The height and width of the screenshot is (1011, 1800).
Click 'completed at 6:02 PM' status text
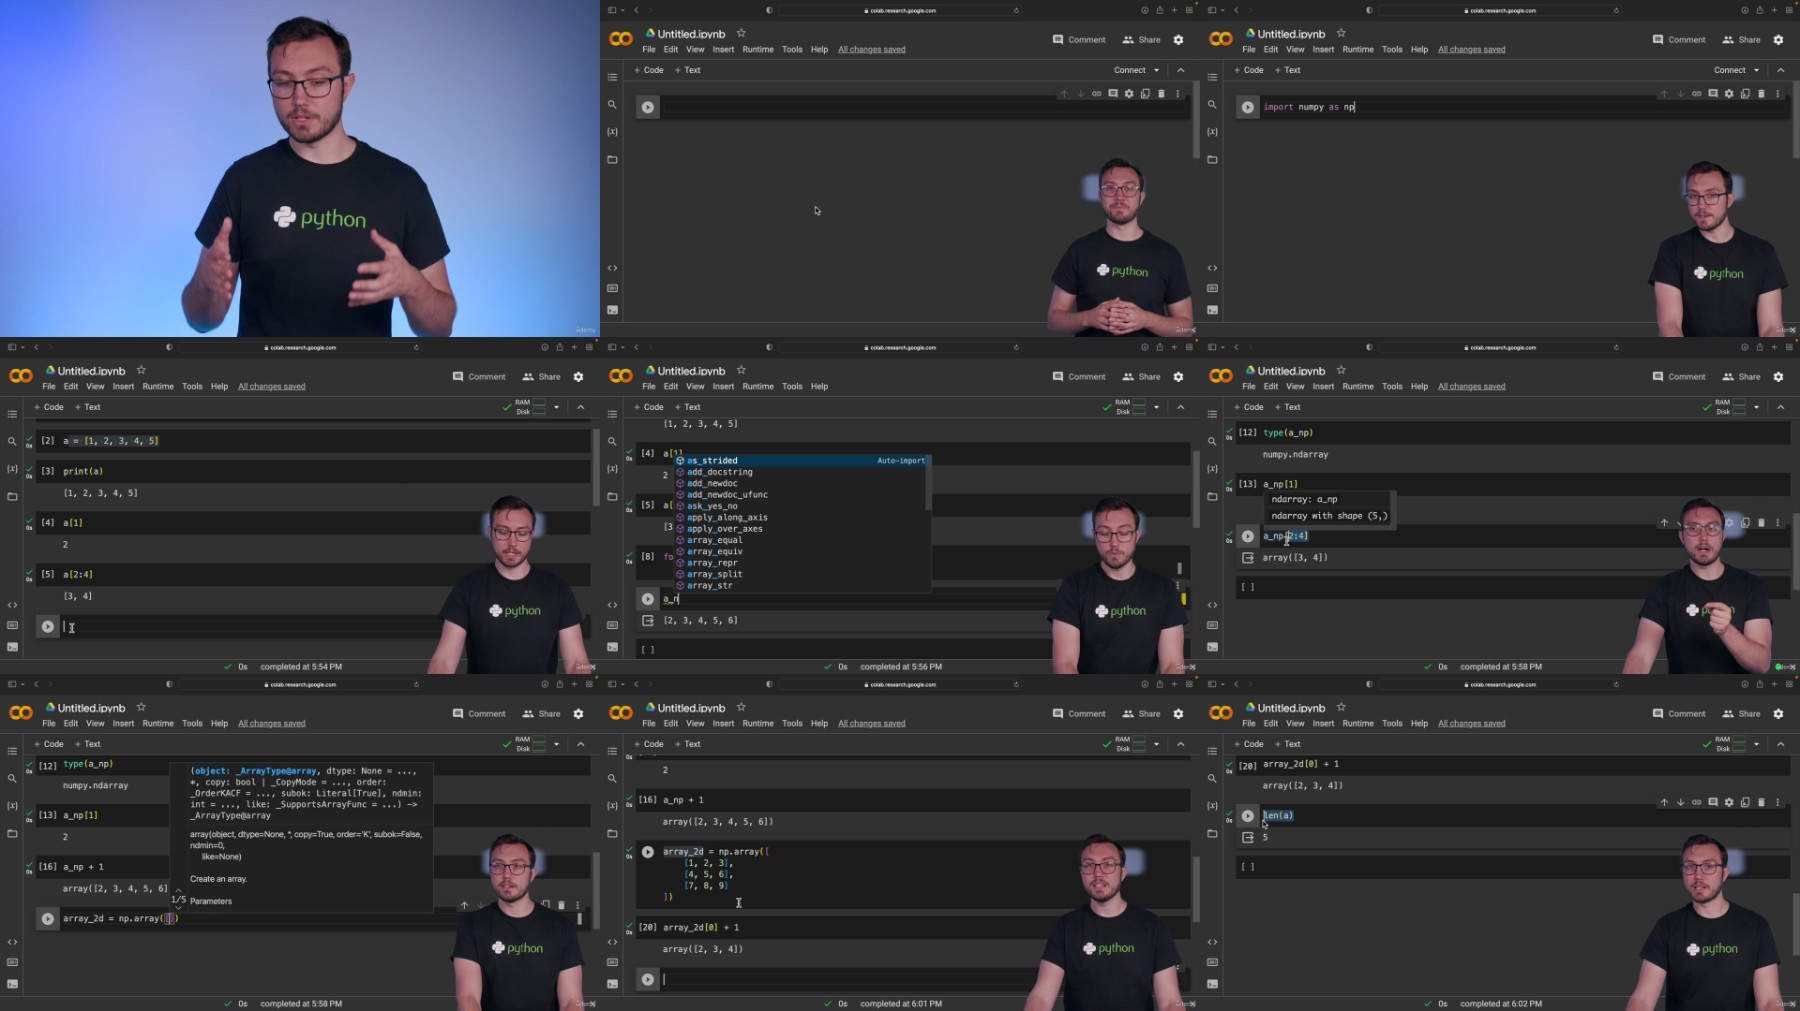[x=1500, y=1003]
